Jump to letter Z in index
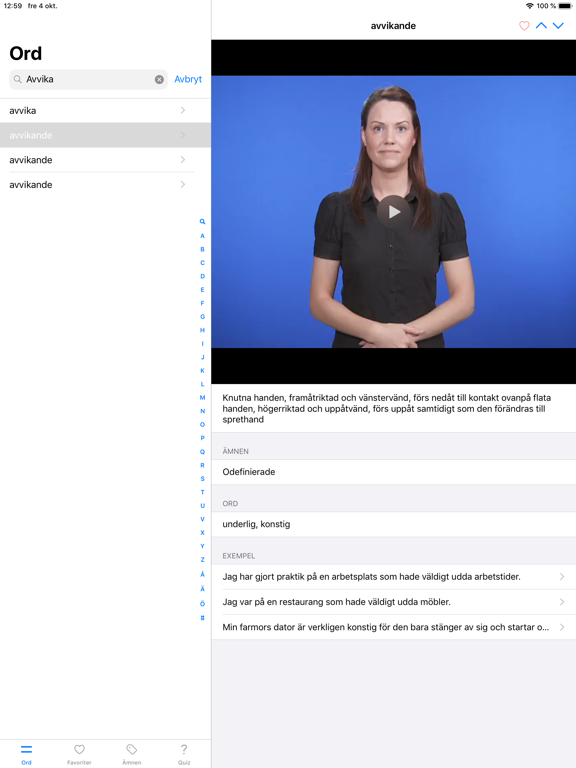The height and width of the screenshot is (768, 576). point(202,559)
